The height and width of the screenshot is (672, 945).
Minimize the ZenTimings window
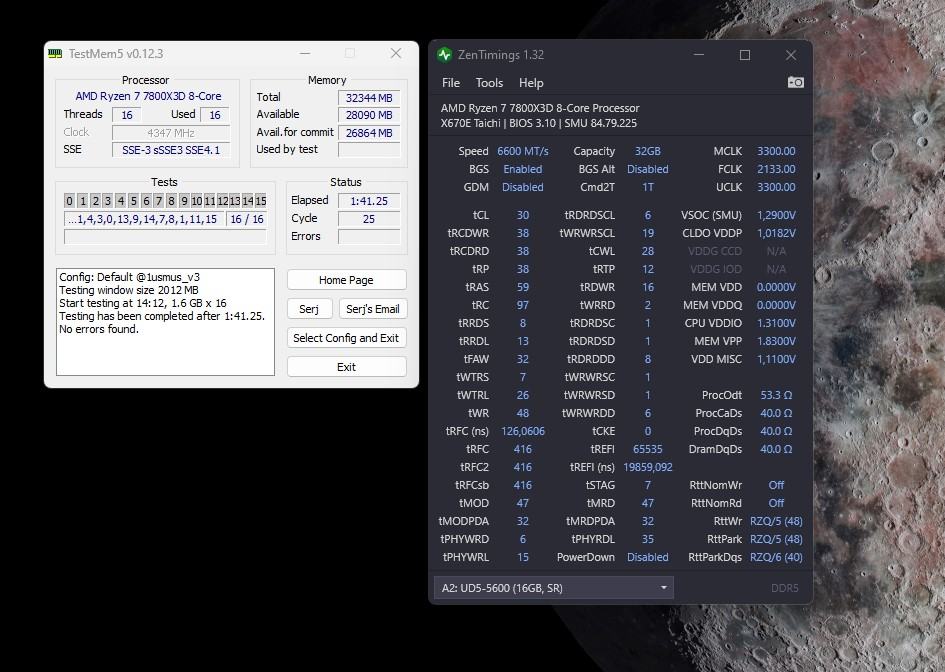pyautogui.click(x=699, y=55)
